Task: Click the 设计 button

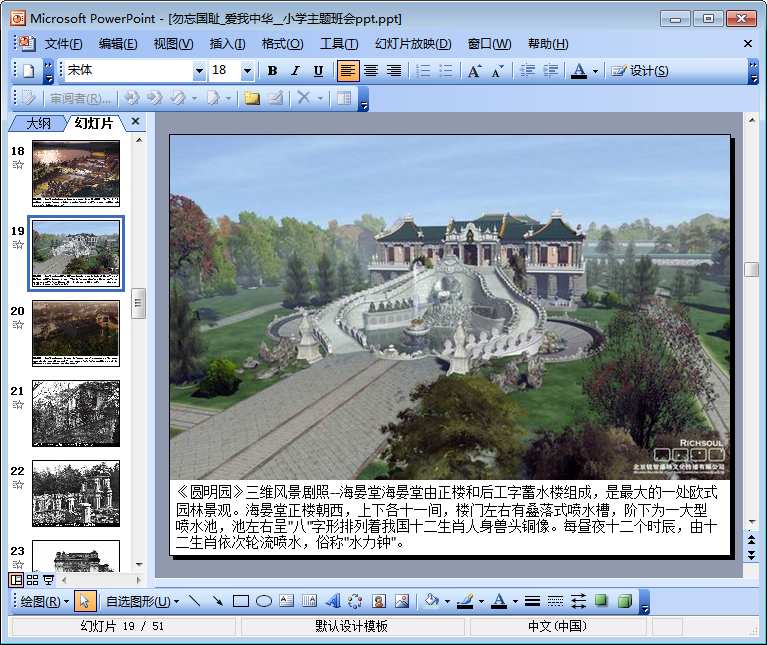Action: click(x=640, y=71)
